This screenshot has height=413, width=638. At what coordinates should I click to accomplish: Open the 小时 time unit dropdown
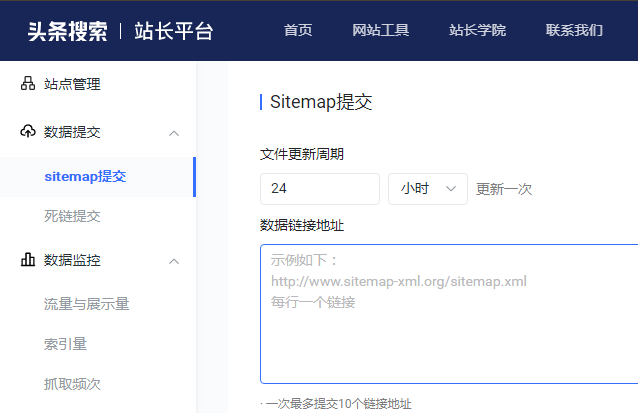(427, 188)
